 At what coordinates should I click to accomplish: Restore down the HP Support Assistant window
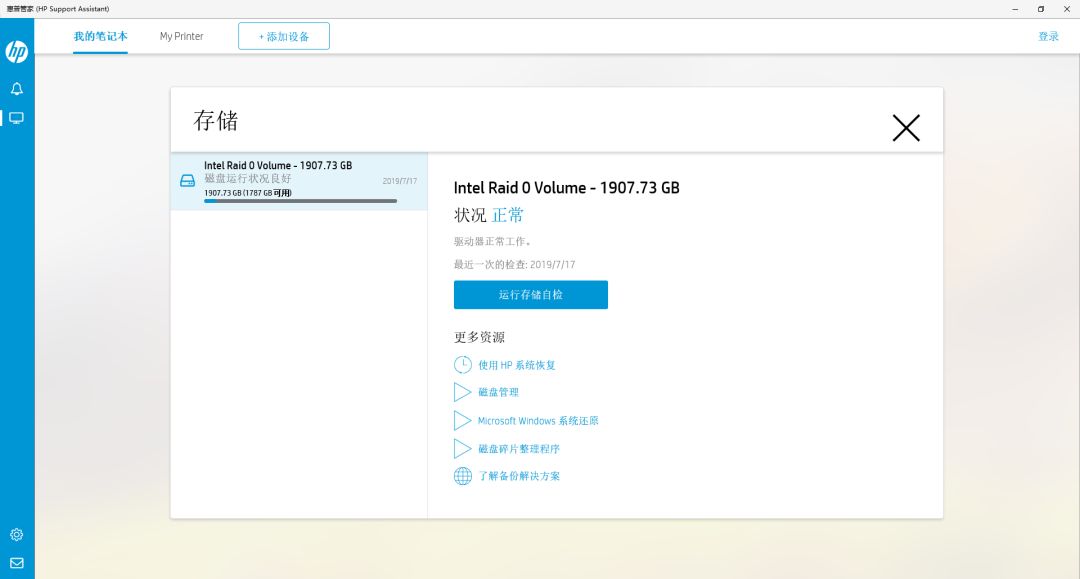click(1041, 9)
